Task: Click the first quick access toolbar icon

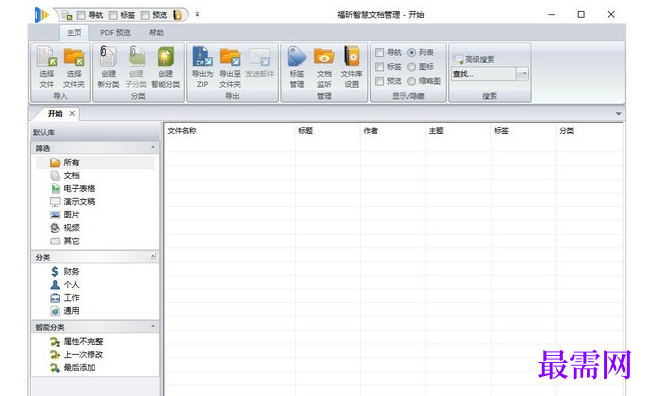Action: (67, 15)
